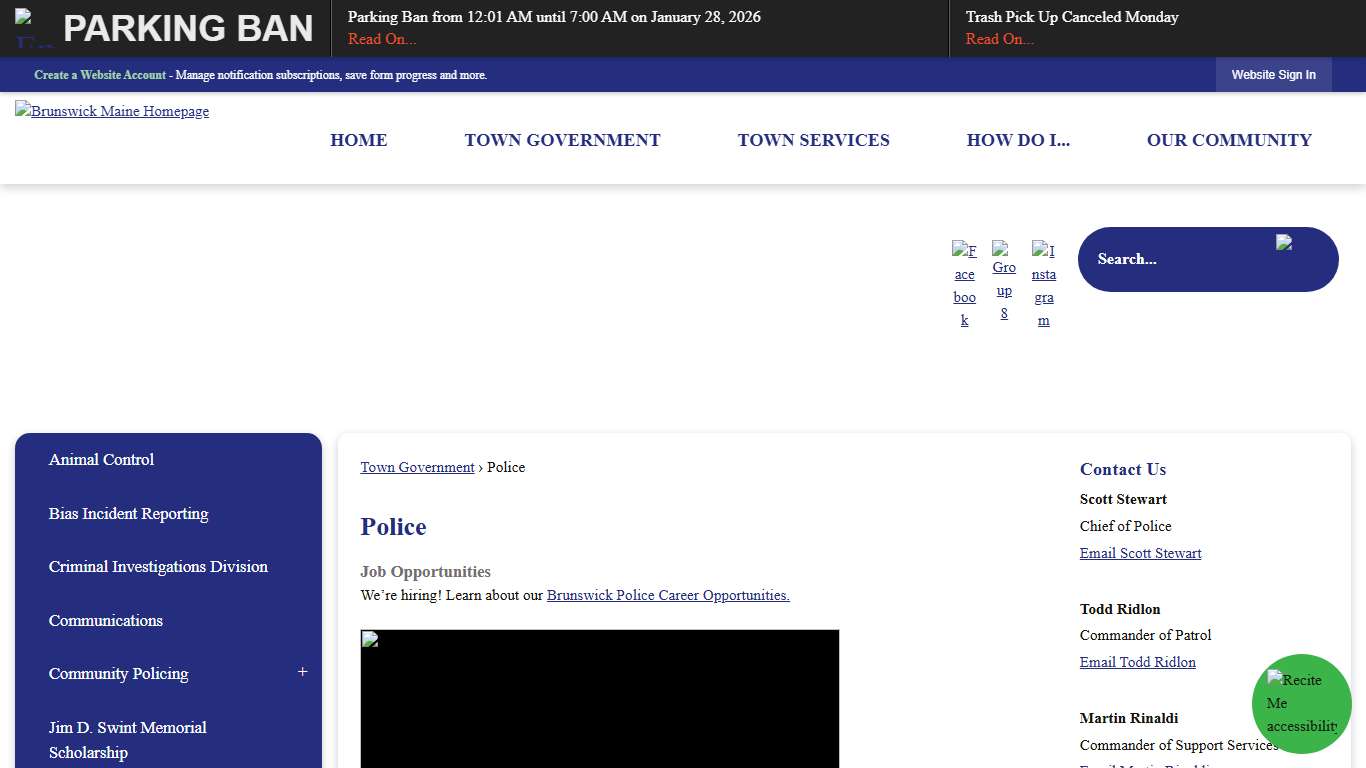Image resolution: width=1366 pixels, height=768 pixels.
Task: Navigate back via Town Government breadcrumb
Action: 417,467
